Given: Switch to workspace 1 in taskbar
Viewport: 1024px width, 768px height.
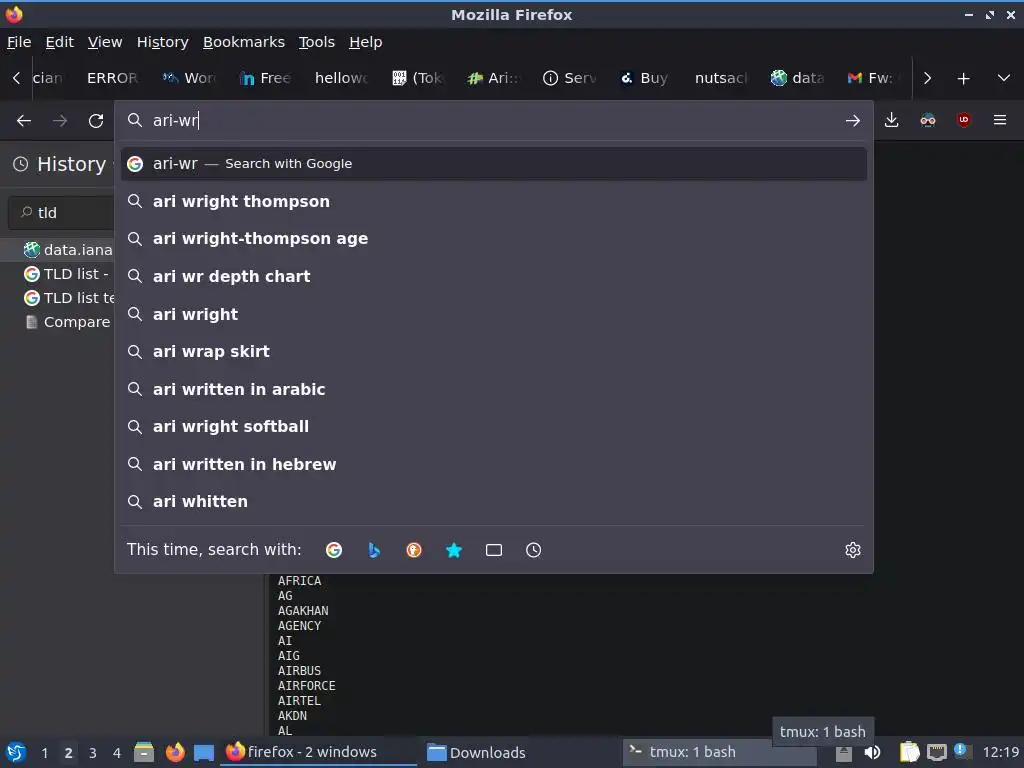Looking at the screenshot, I should point(44,753).
